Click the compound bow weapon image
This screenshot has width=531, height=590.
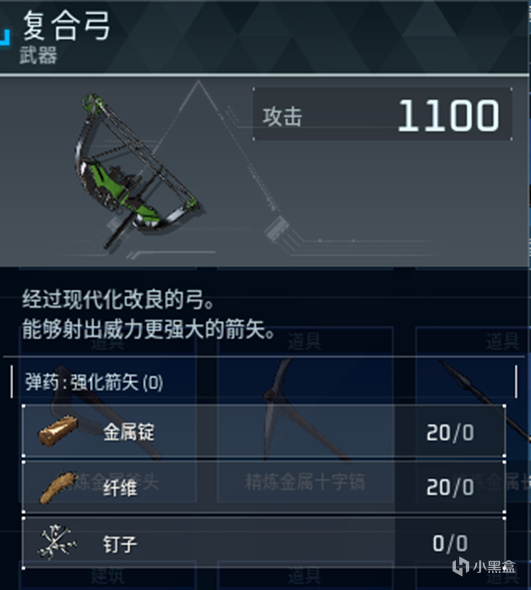139,171
